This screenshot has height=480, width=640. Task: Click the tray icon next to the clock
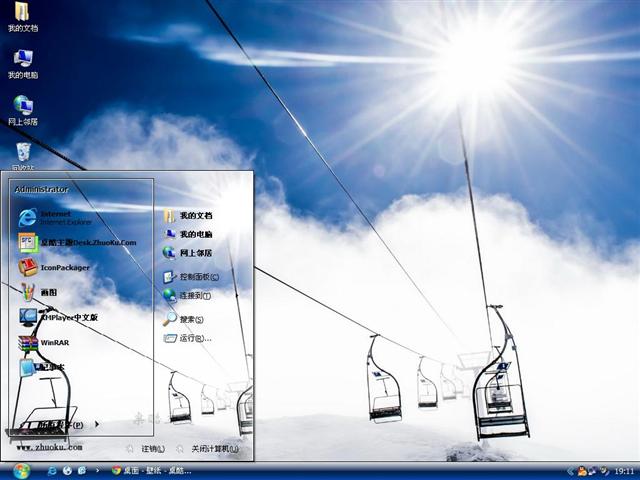click(604, 471)
